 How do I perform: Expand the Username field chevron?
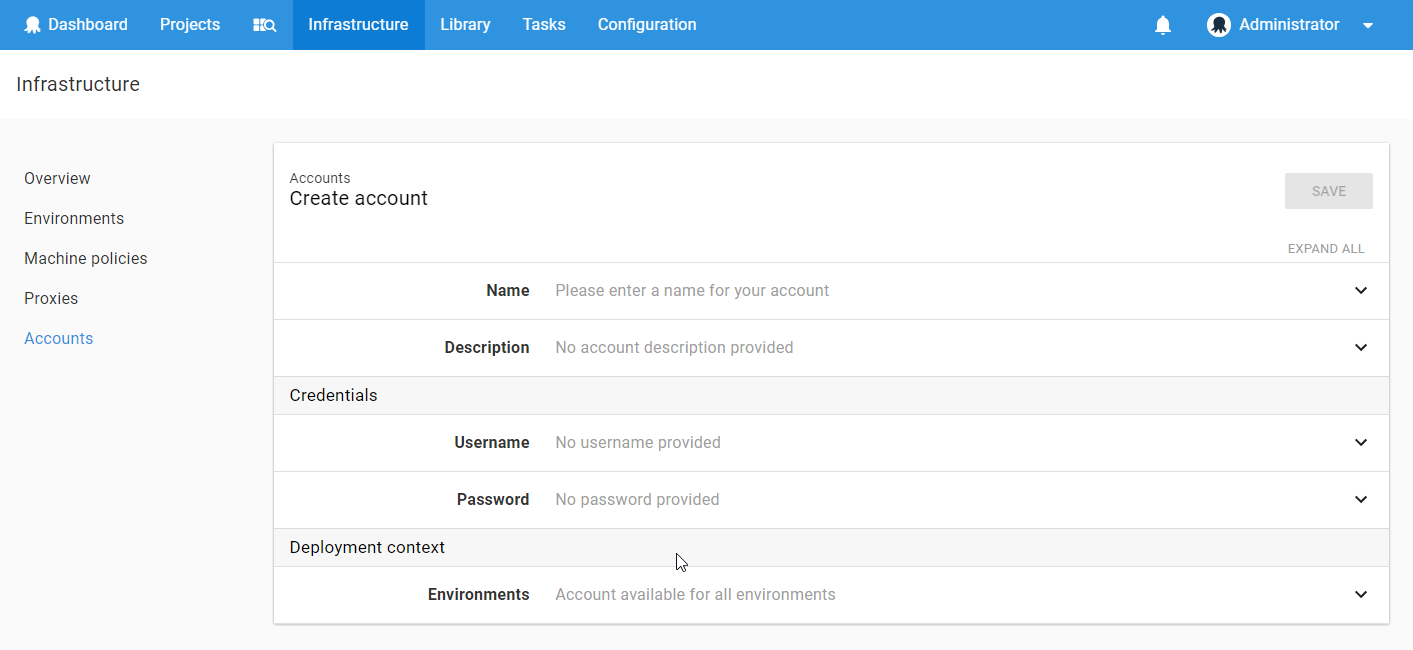point(1361,443)
